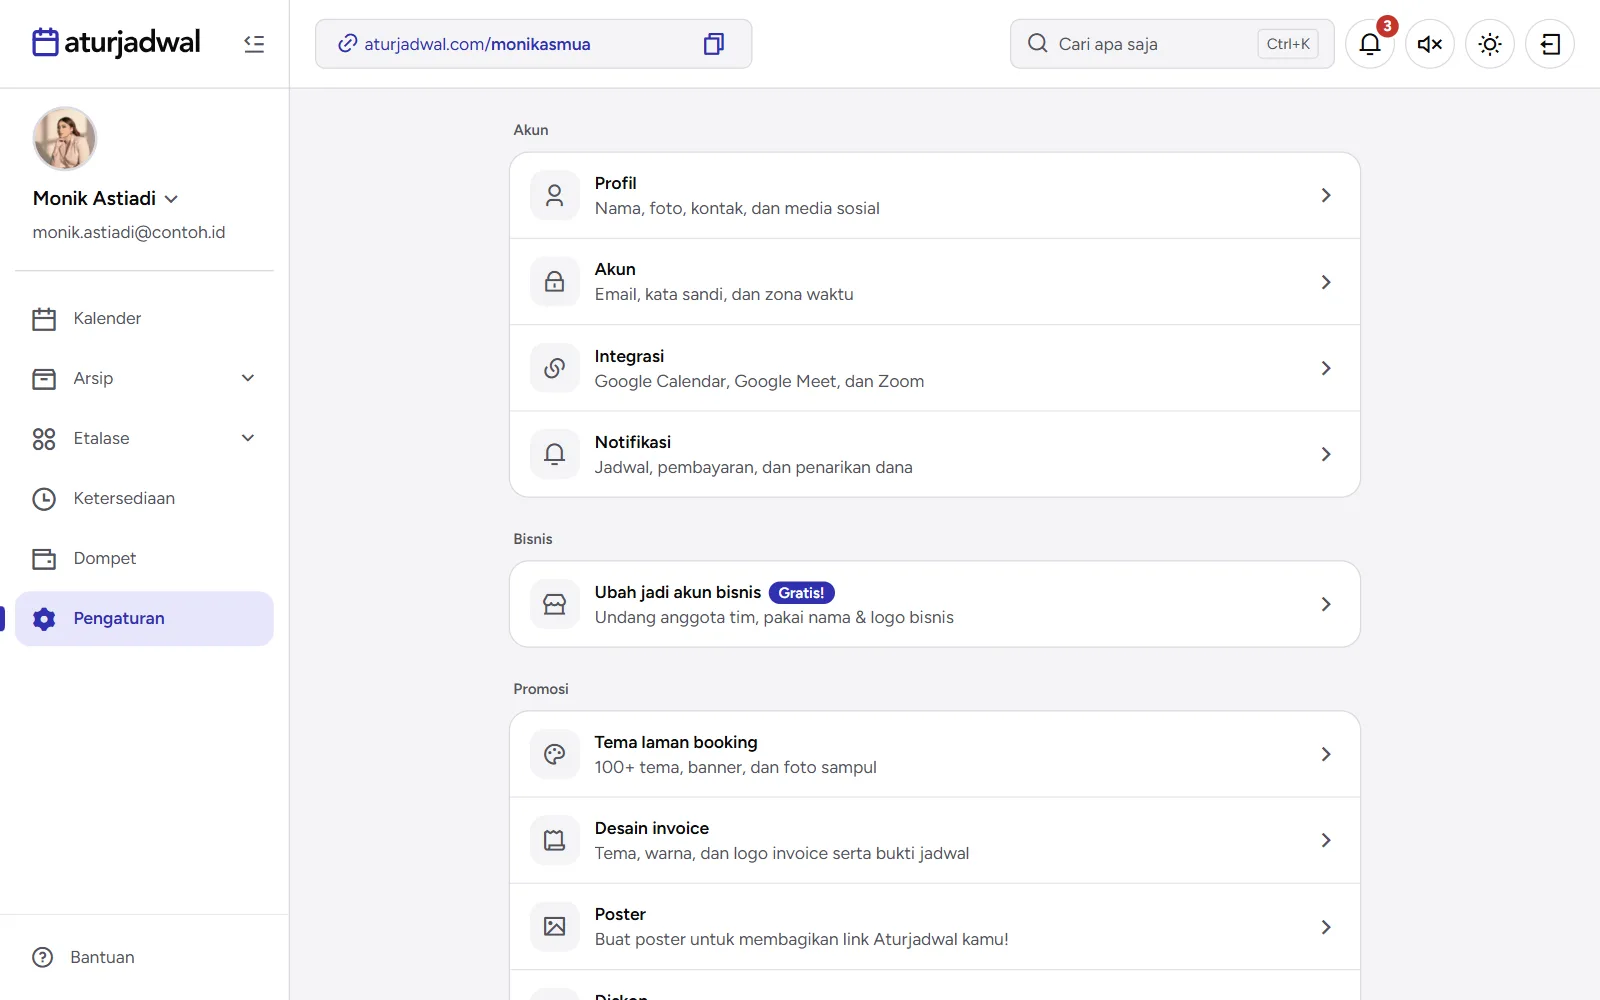Click the Ctrl+K shortcut badge

pyautogui.click(x=1288, y=44)
